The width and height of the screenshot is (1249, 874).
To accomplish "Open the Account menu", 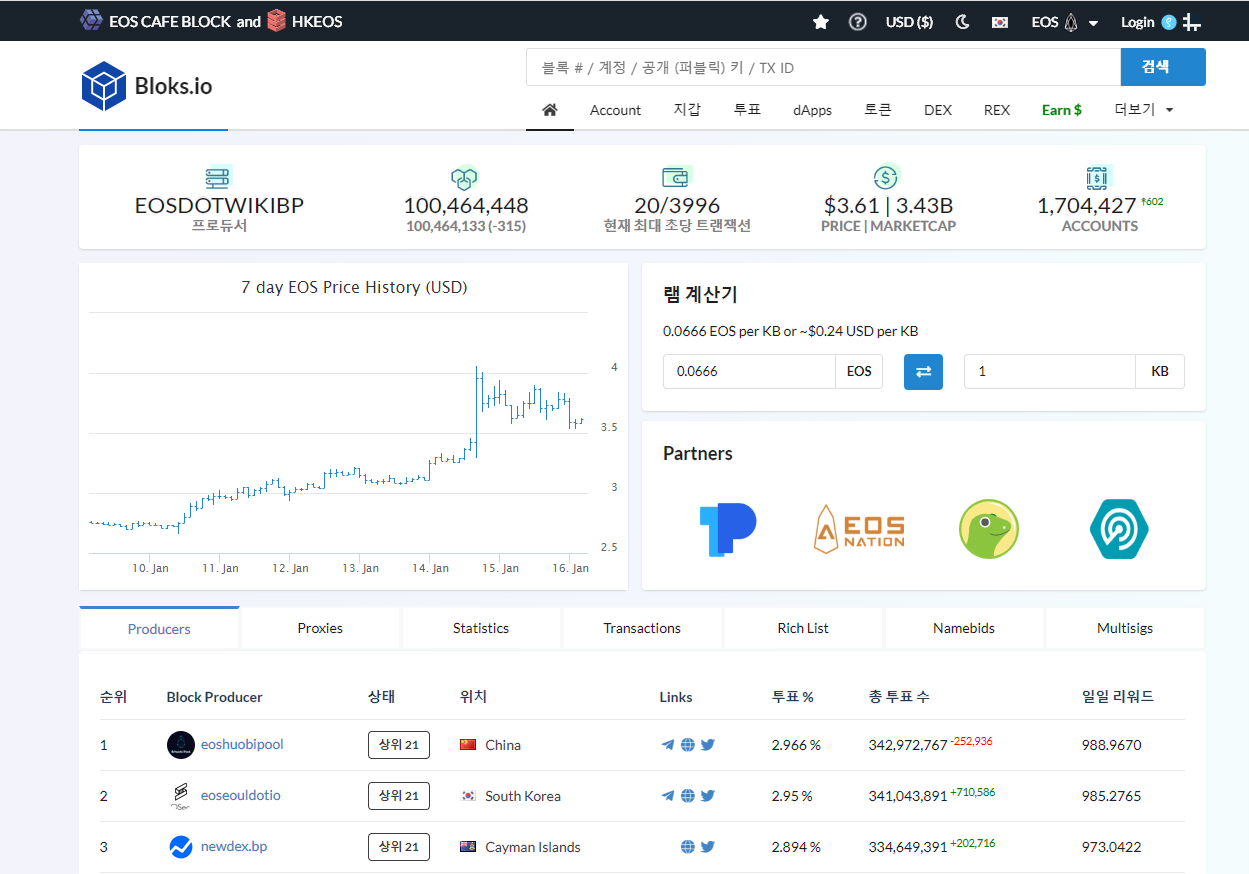I will point(615,110).
